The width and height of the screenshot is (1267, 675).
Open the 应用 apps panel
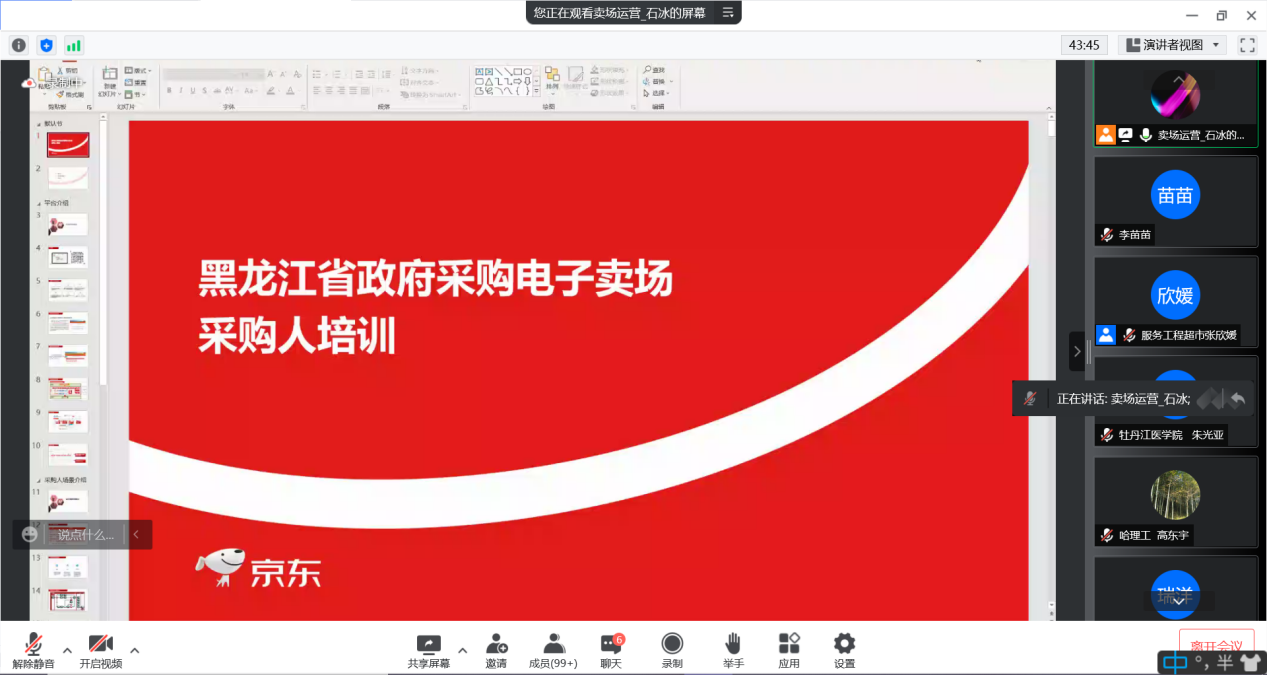tap(789, 650)
